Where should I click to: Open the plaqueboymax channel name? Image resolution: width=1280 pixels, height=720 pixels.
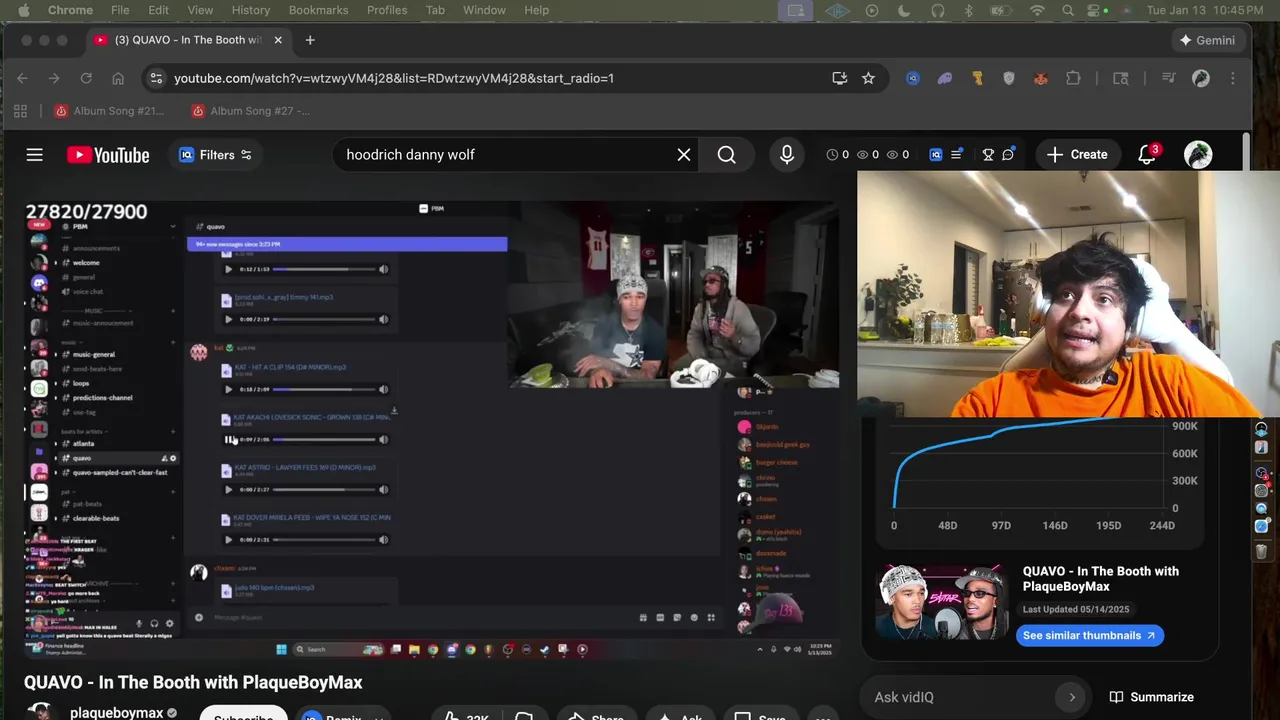[116, 713]
